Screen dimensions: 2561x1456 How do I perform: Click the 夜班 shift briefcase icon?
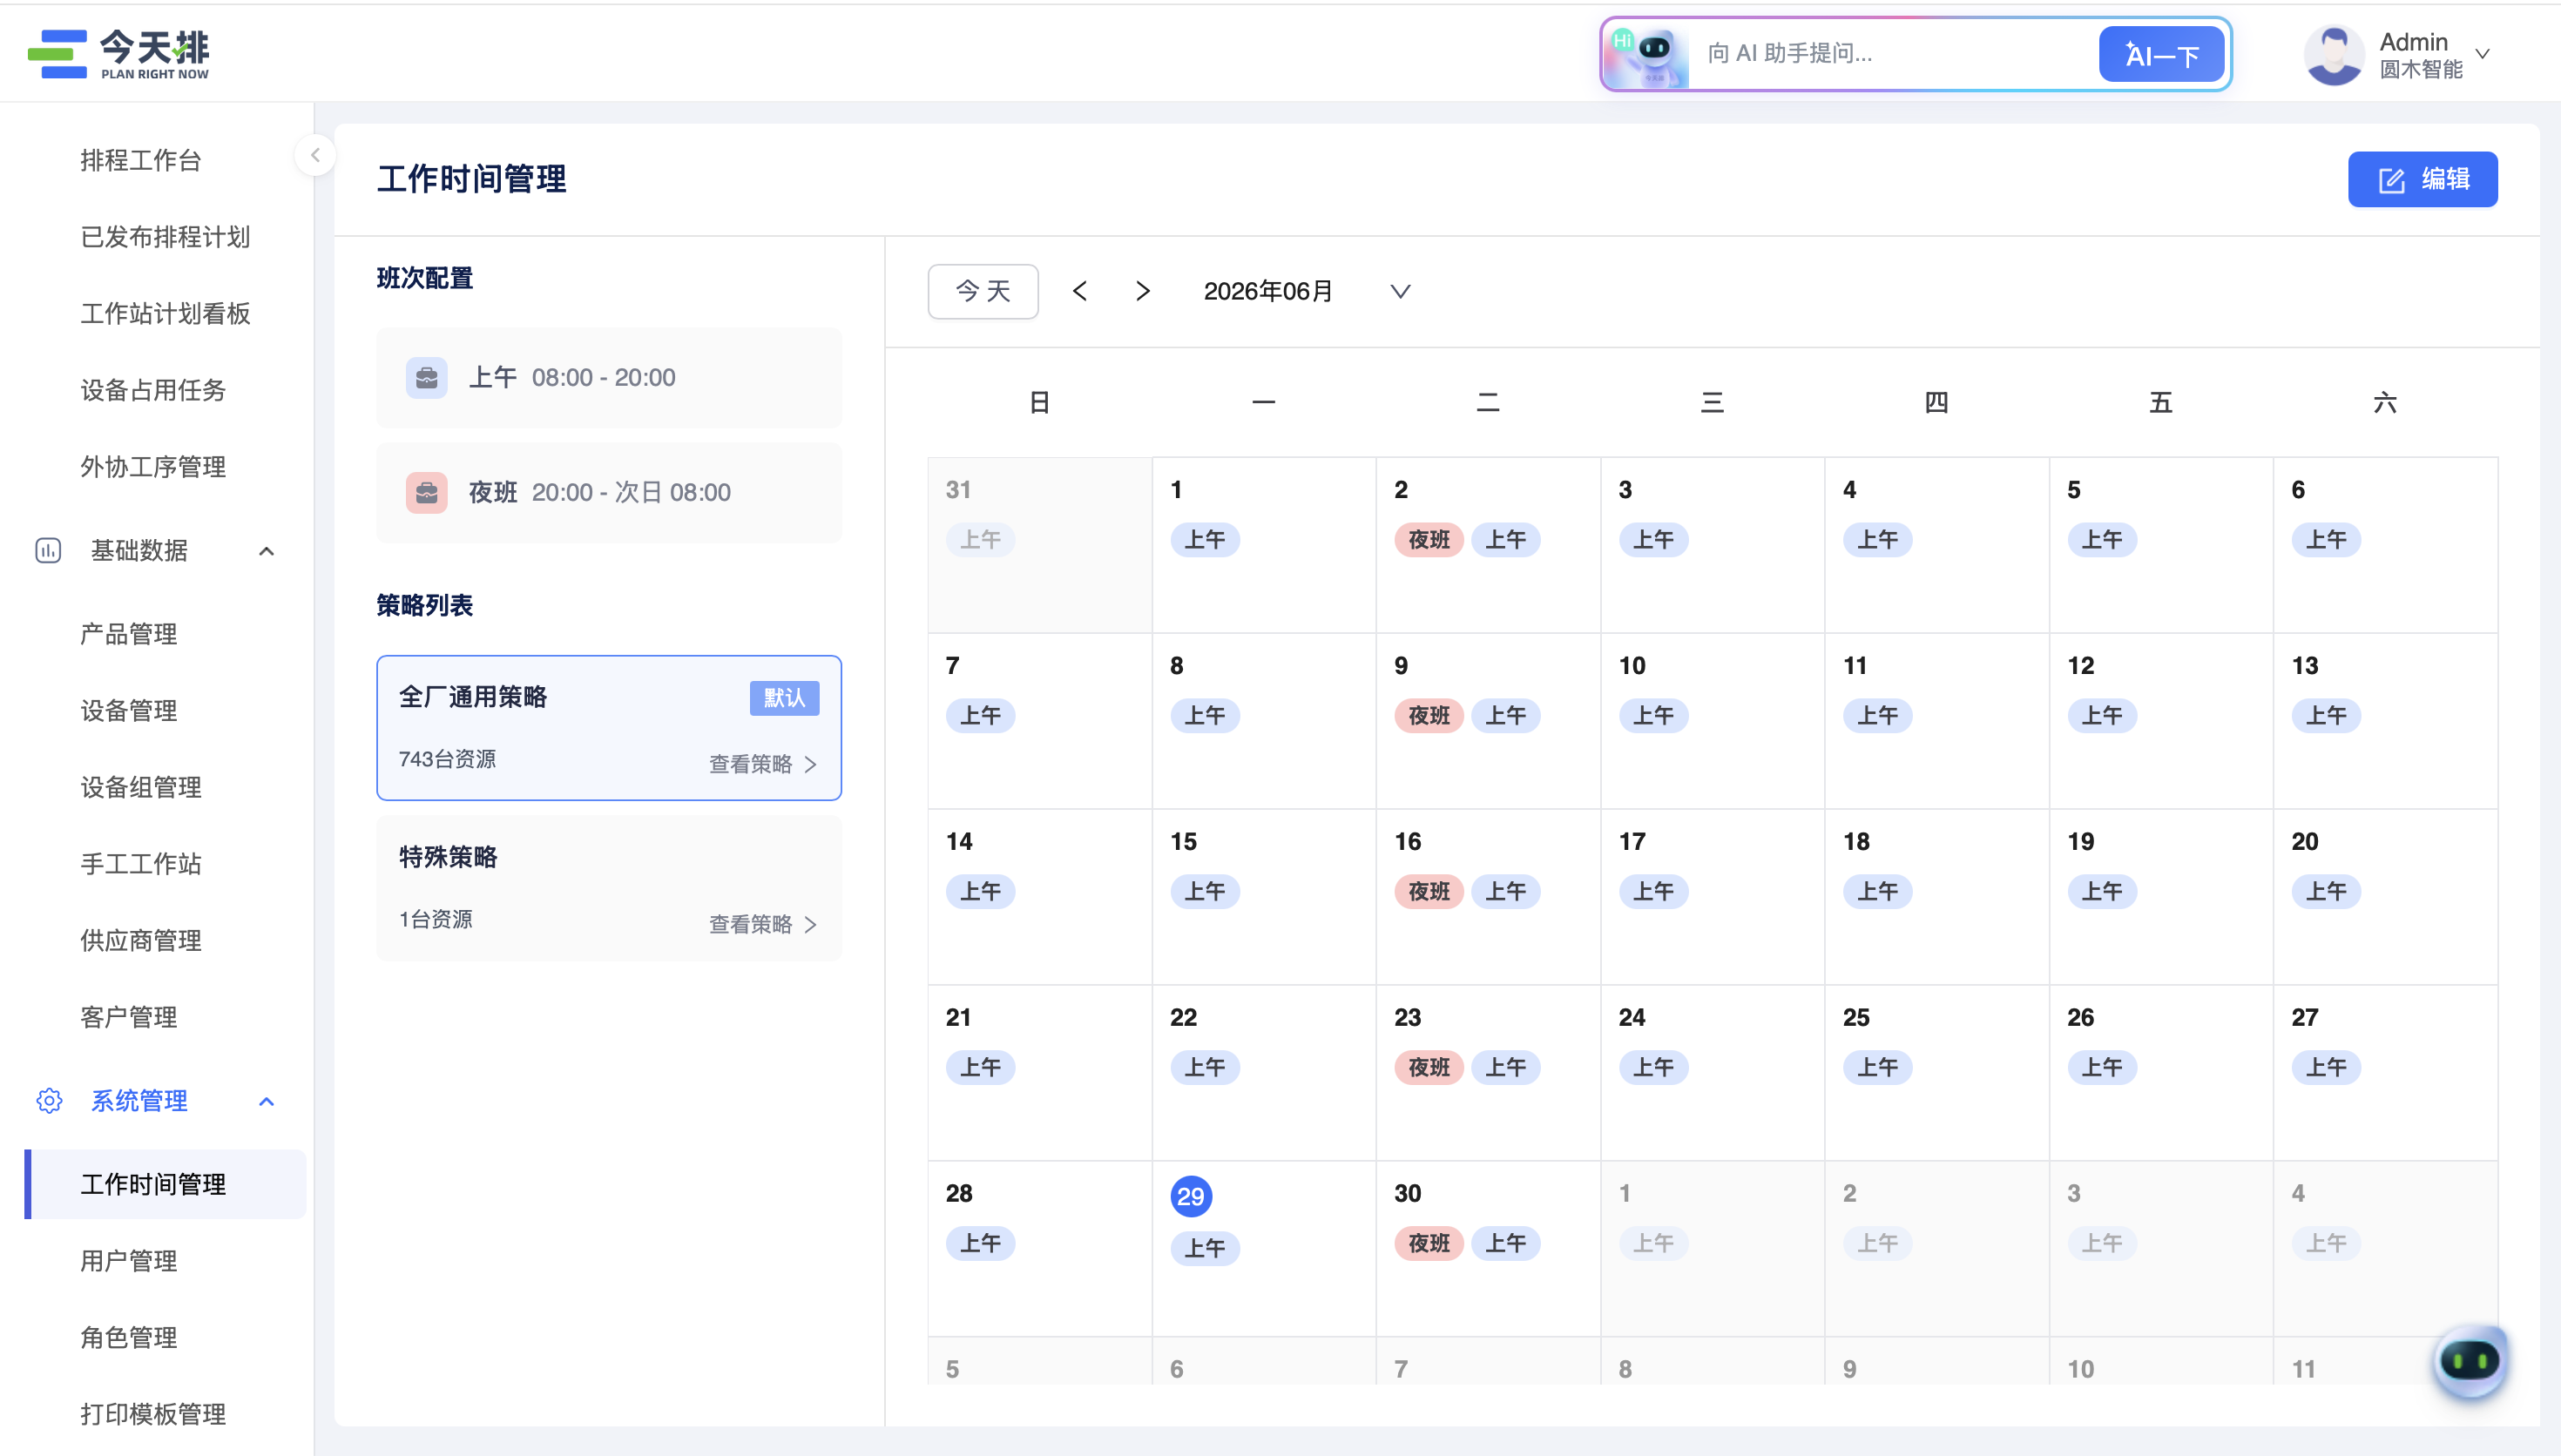click(427, 493)
